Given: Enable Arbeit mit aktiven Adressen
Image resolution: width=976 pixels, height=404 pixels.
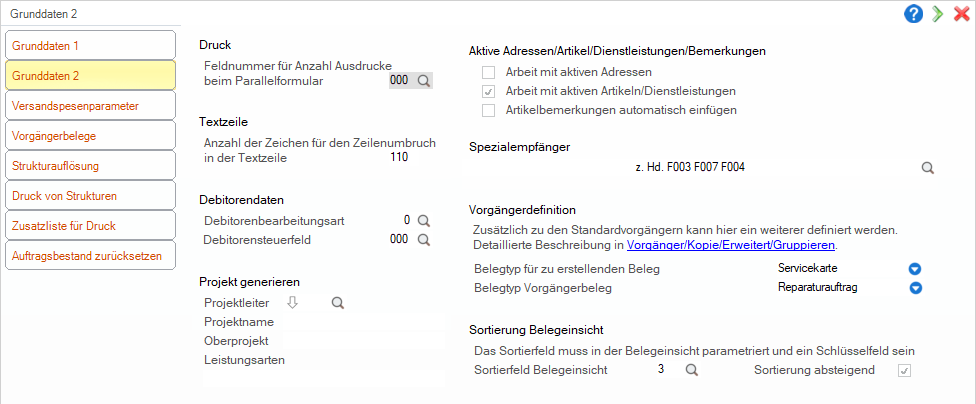Looking at the screenshot, I should click(x=489, y=72).
